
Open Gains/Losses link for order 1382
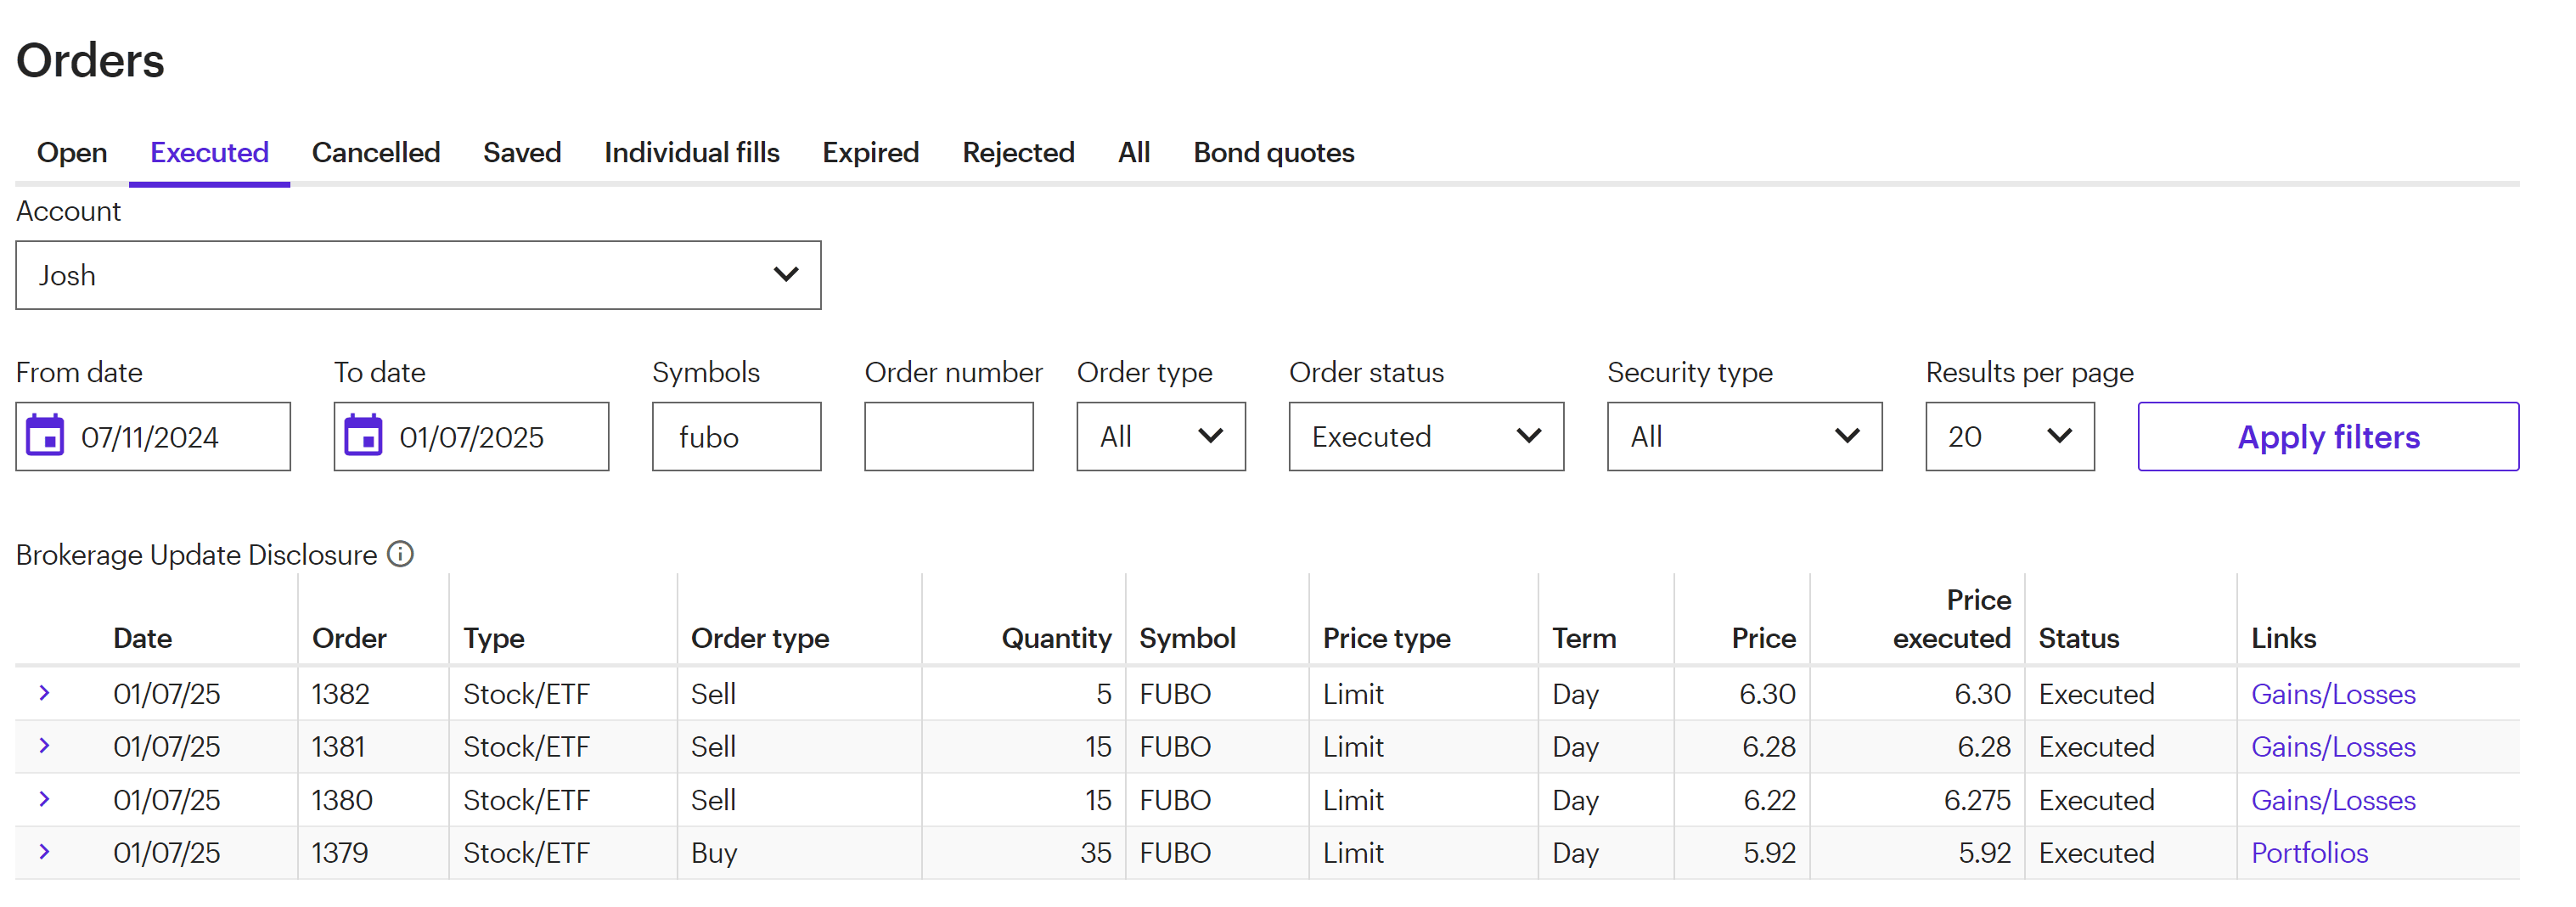(x=2332, y=694)
